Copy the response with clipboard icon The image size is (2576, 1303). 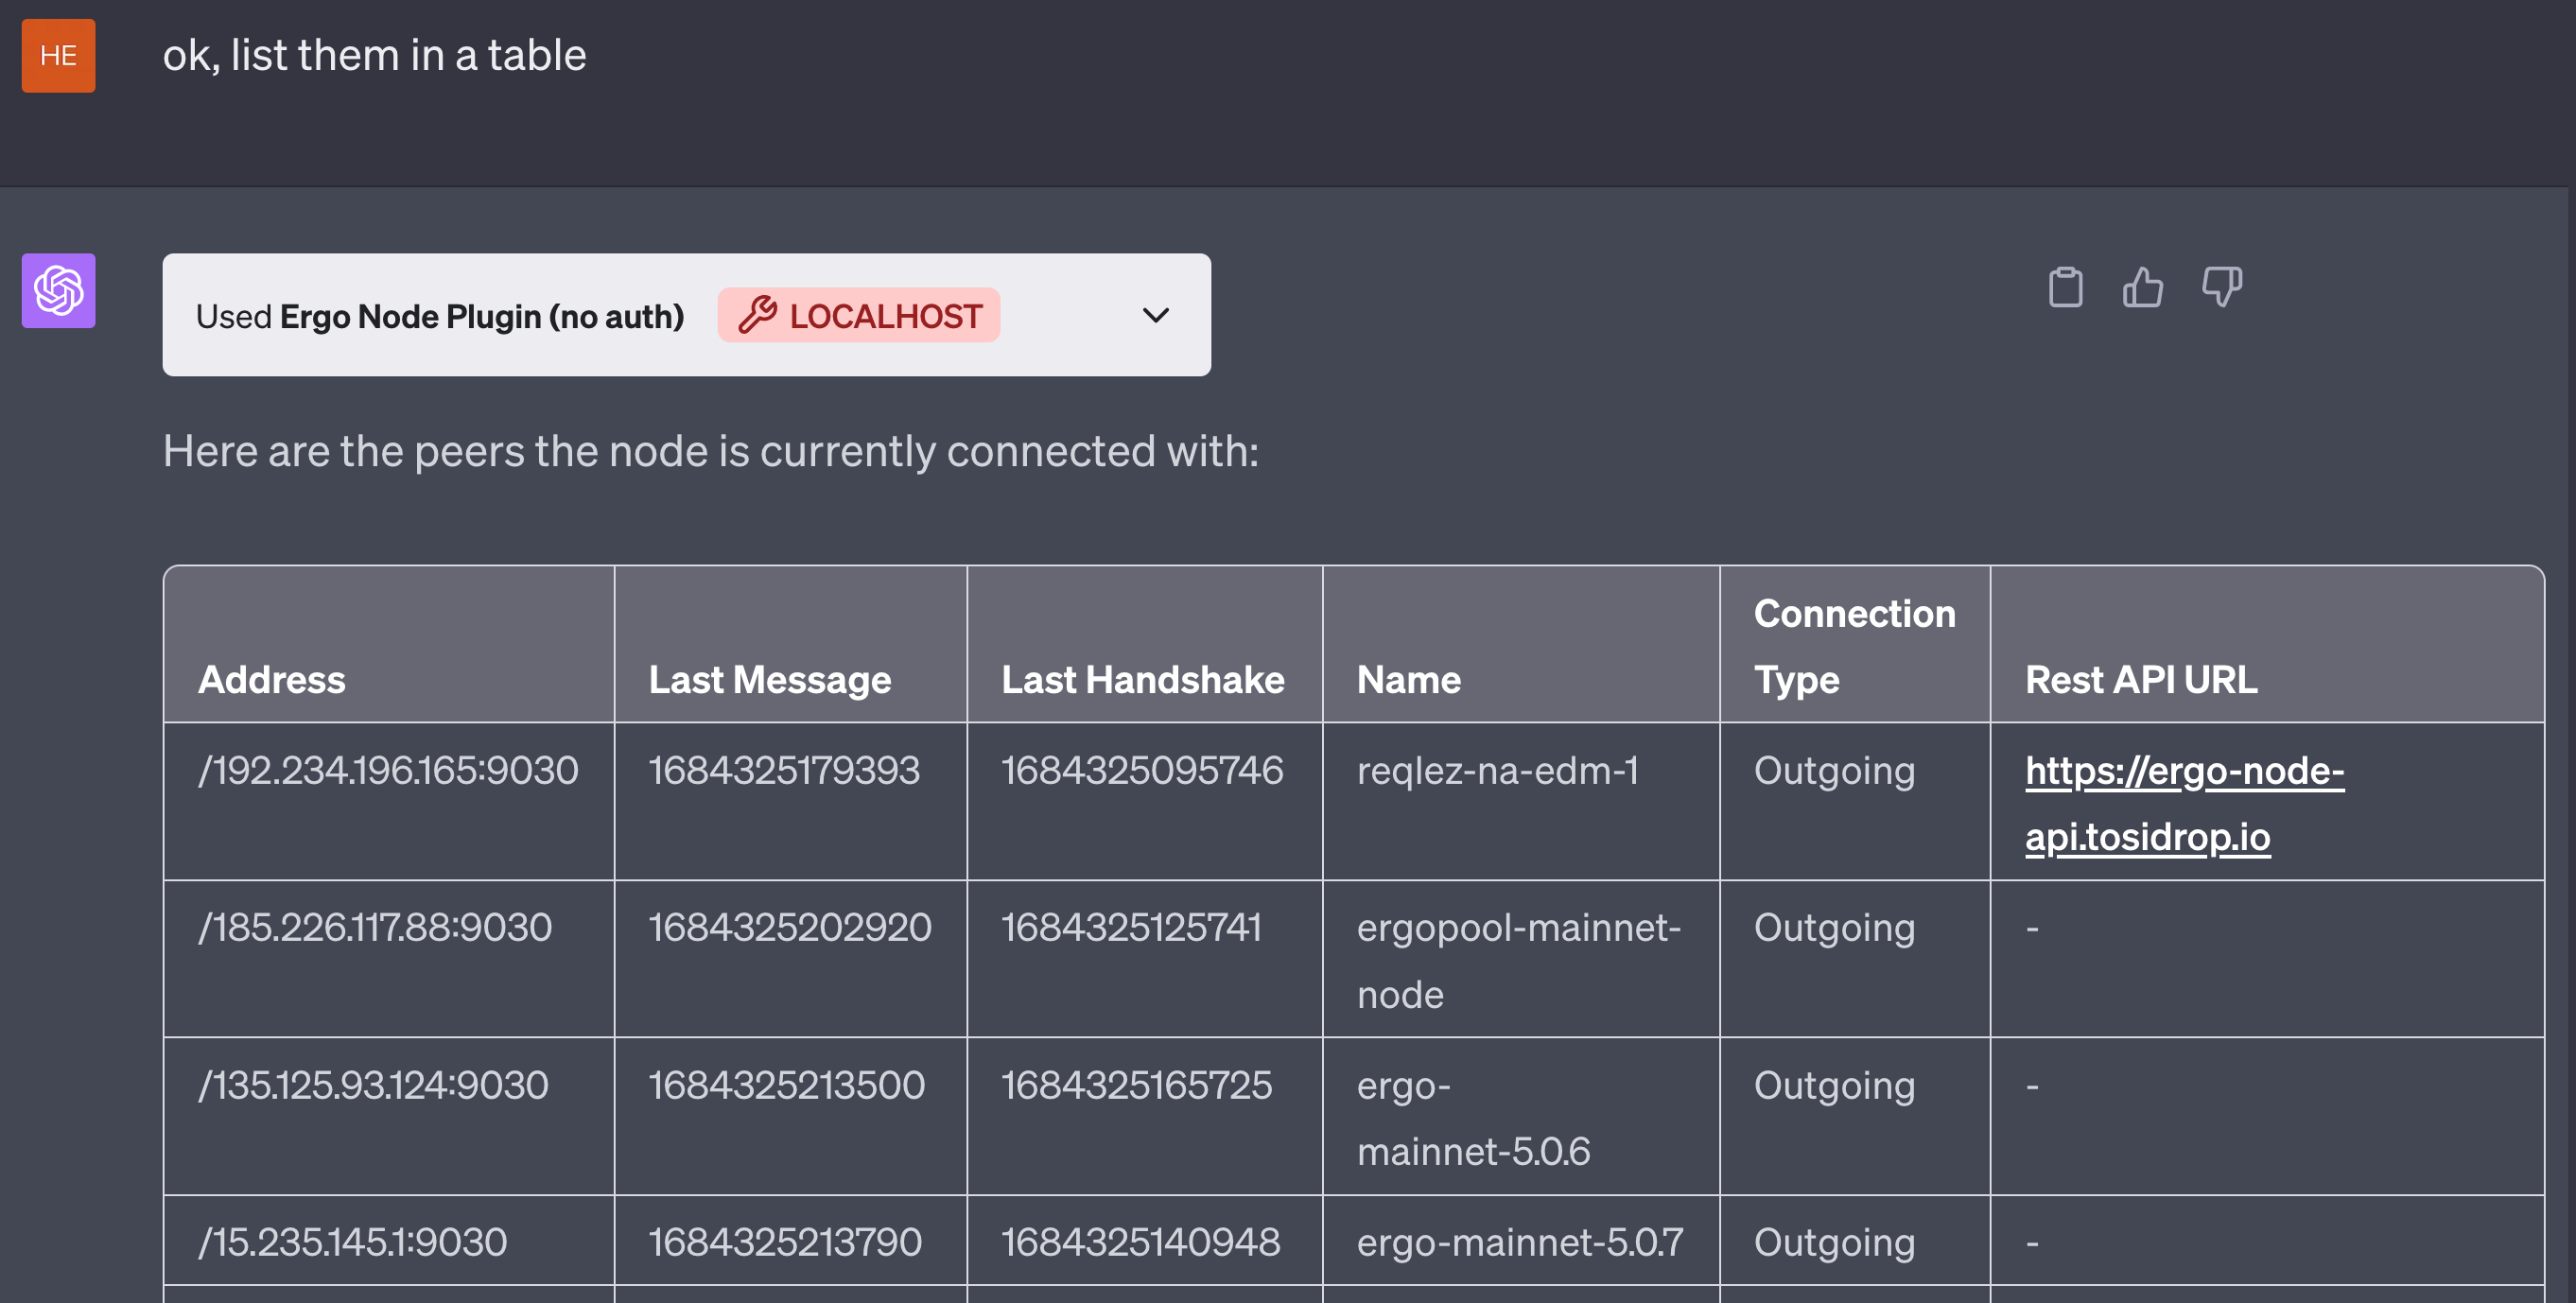point(2065,288)
